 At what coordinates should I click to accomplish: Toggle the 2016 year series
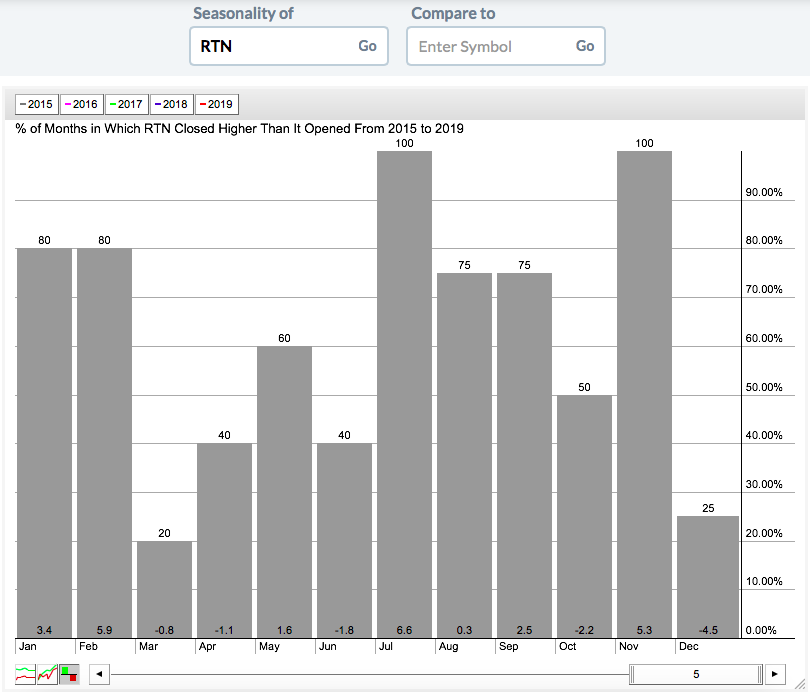pyautogui.click(x=80, y=104)
